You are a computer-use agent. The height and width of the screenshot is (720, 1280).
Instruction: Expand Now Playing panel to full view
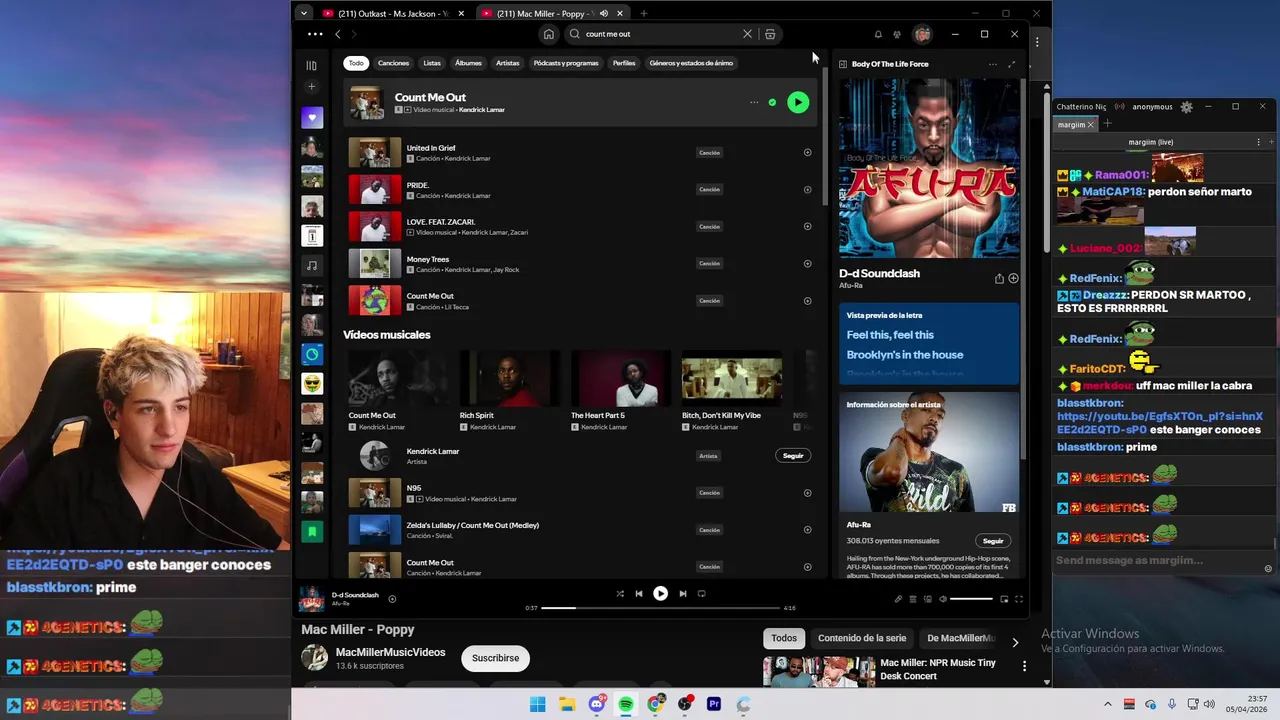point(1011,64)
